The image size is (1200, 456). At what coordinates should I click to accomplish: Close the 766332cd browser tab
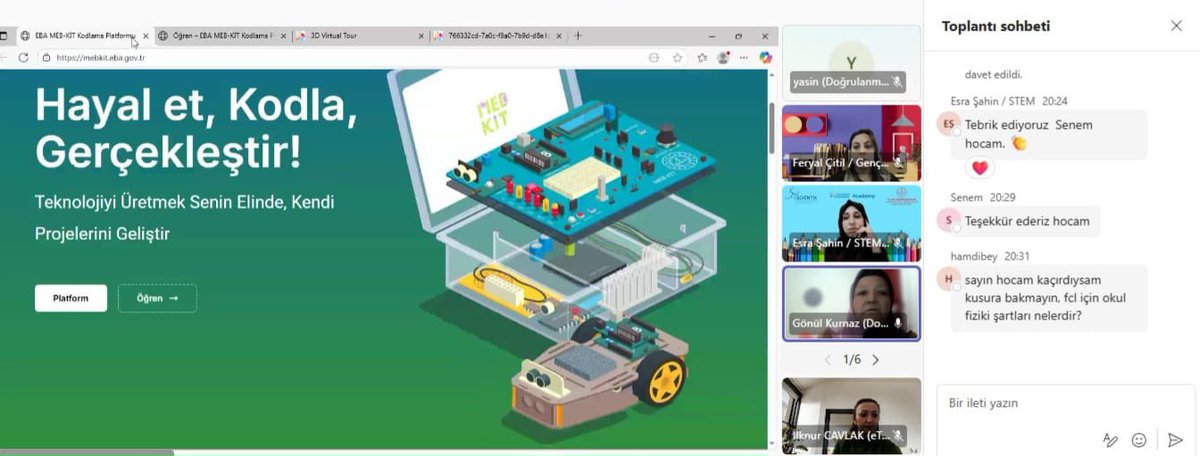coord(560,36)
